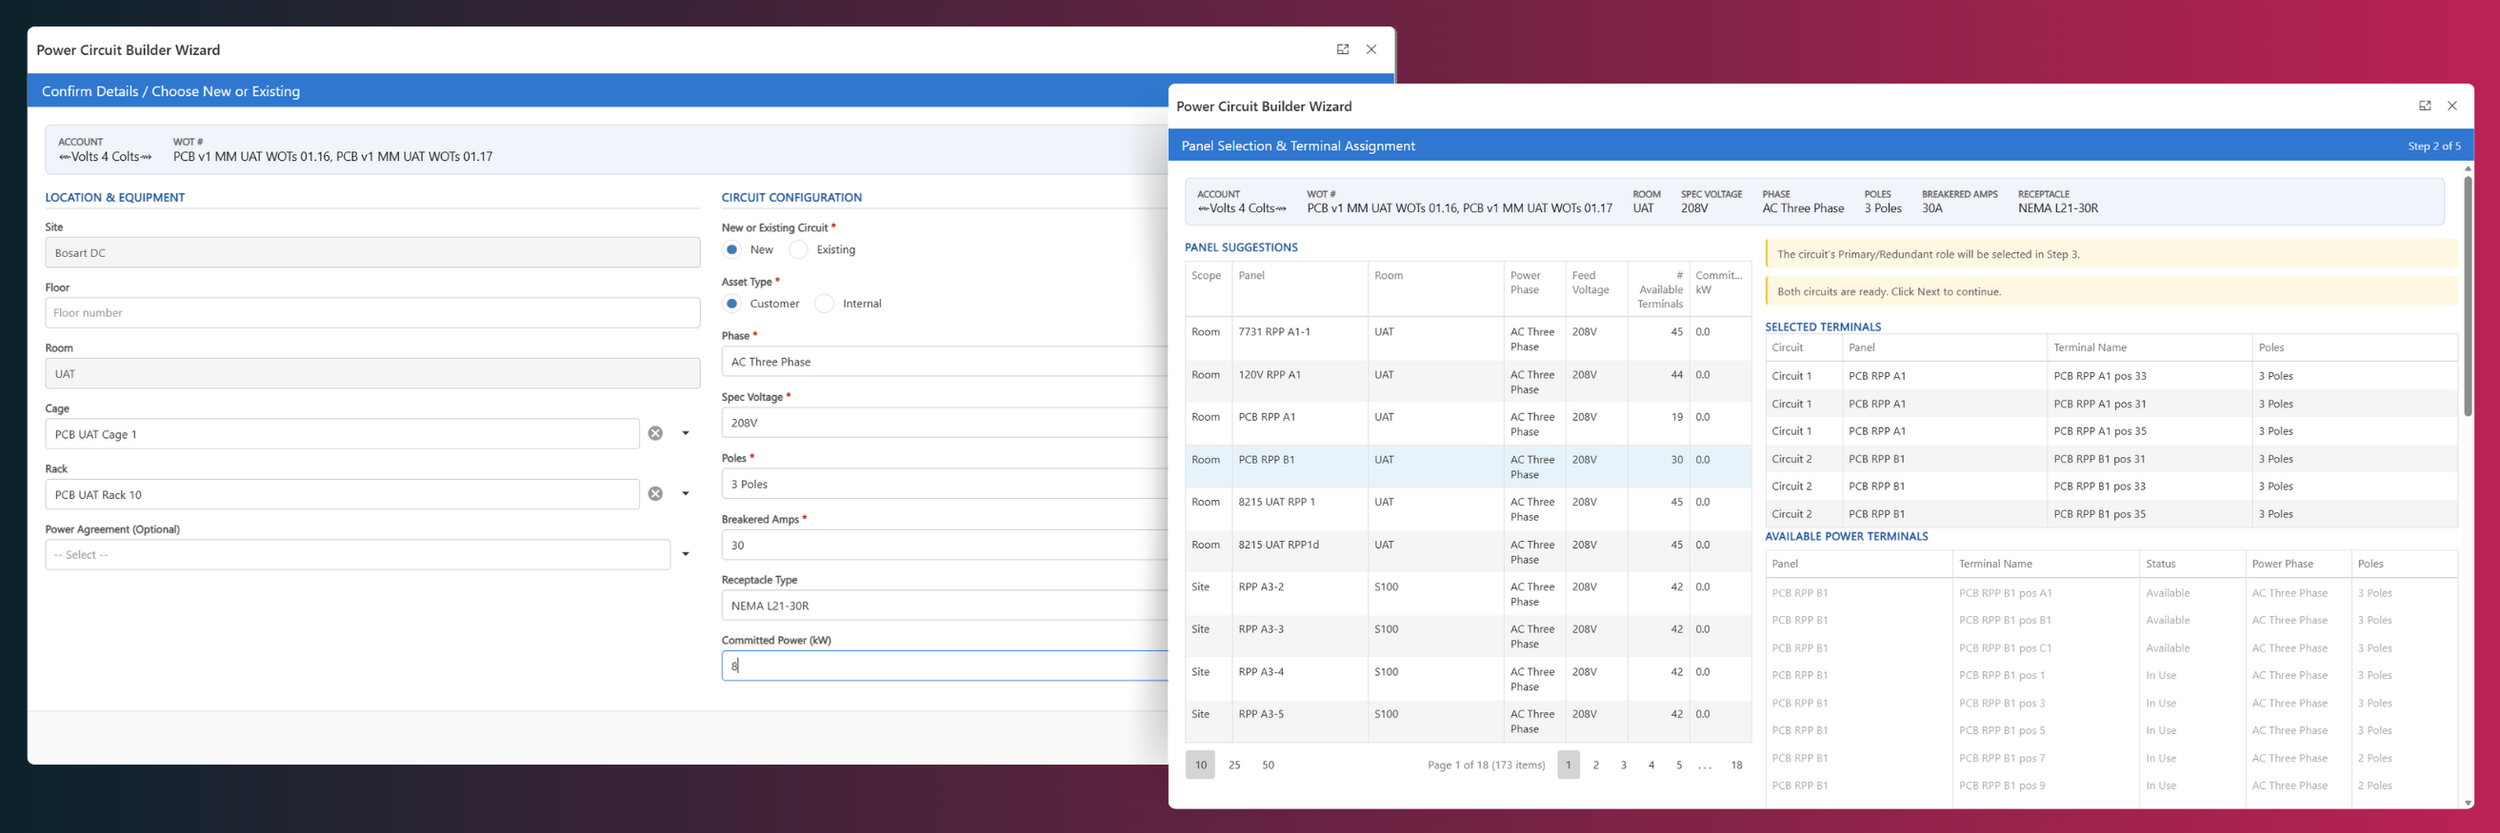Select current page 1 button

pyautogui.click(x=1568, y=765)
